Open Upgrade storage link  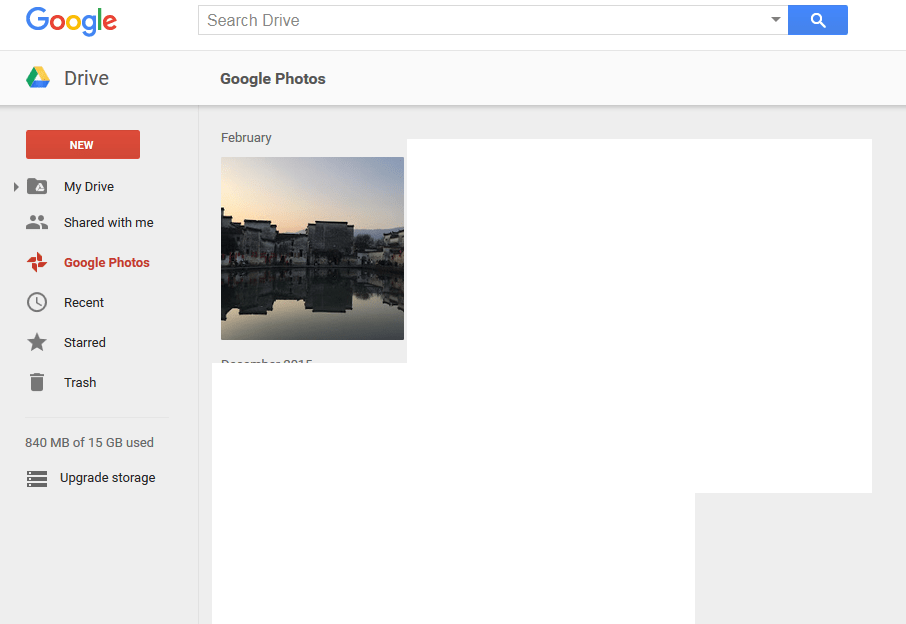pos(110,478)
